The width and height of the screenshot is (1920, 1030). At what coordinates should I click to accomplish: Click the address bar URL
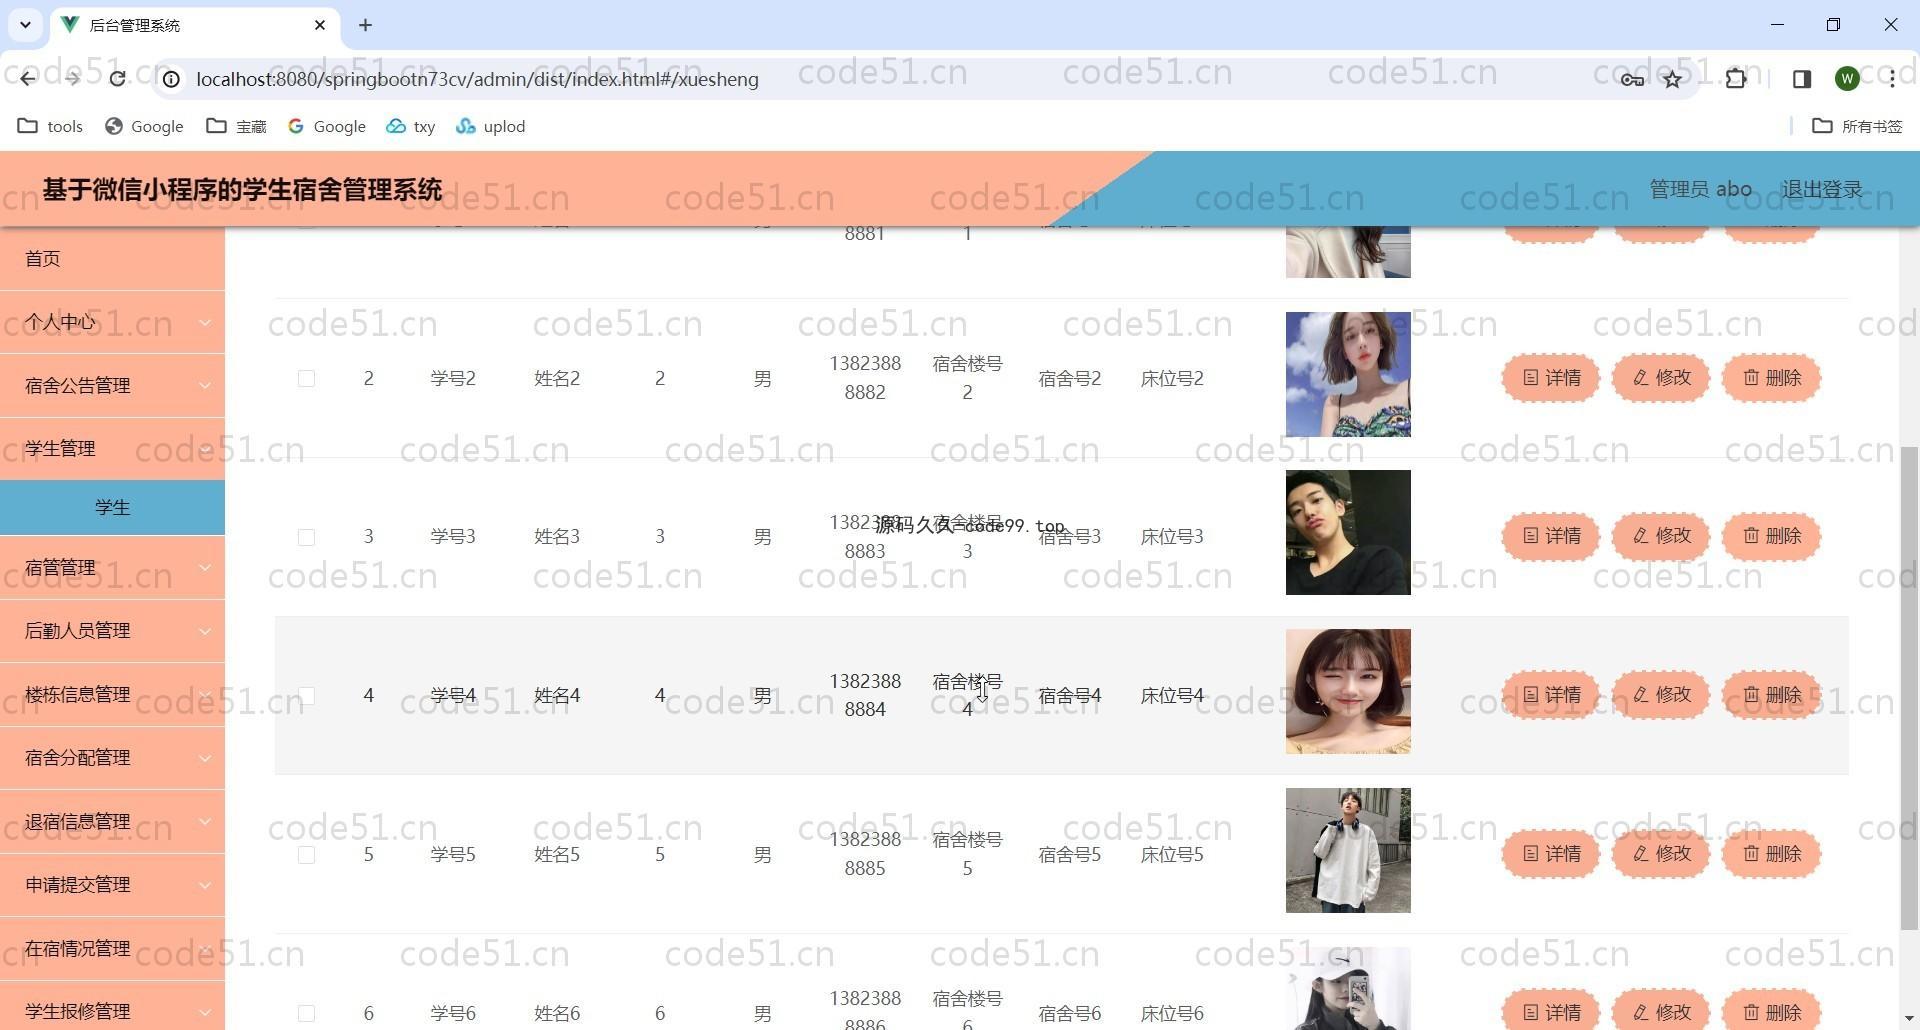coord(477,79)
